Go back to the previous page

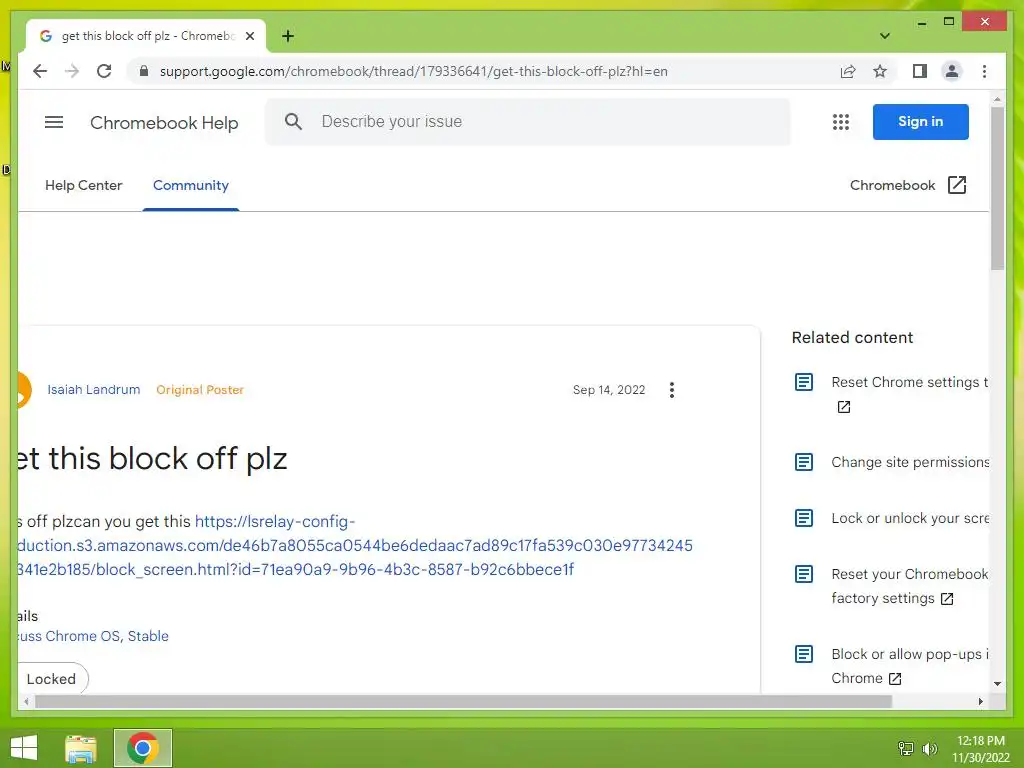(x=40, y=71)
